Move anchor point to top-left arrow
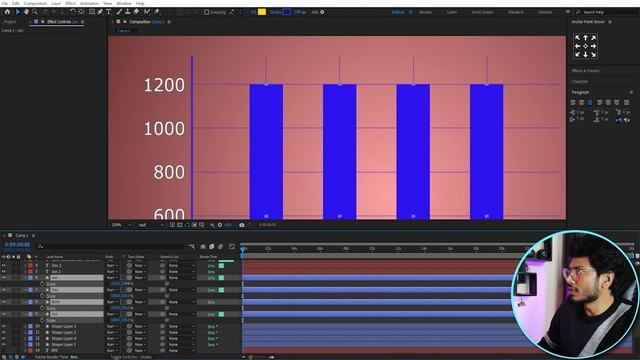640x360 pixels. pos(577,38)
